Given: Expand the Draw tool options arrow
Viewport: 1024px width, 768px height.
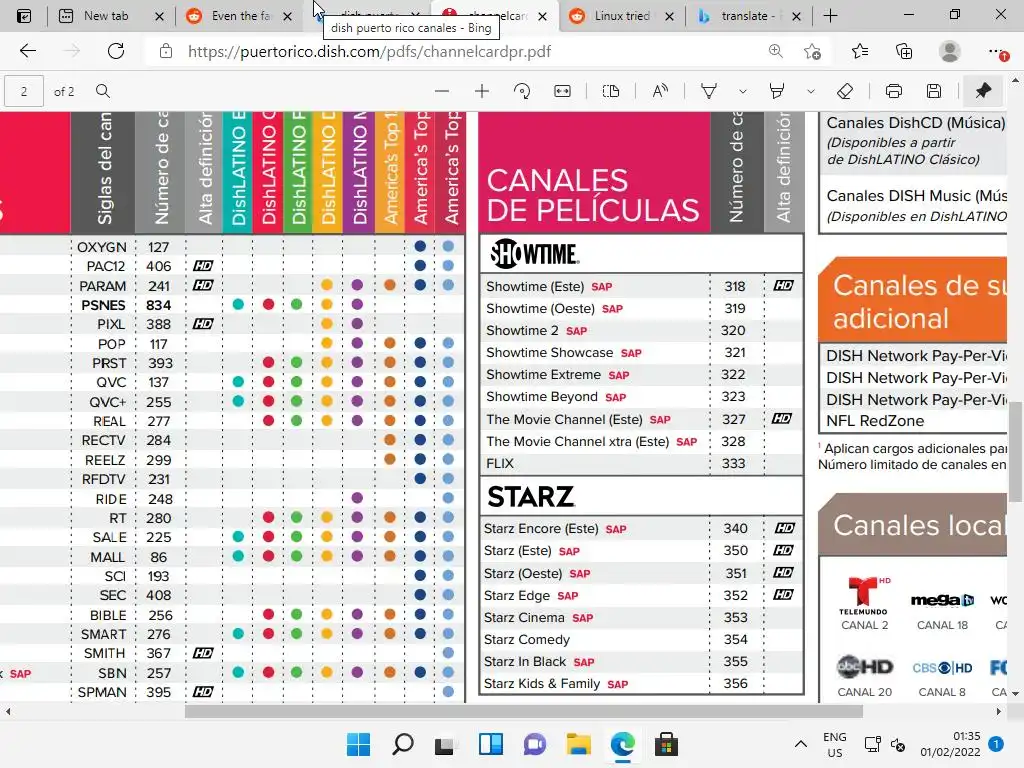Looking at the screenshot, I should click(743, 91).
